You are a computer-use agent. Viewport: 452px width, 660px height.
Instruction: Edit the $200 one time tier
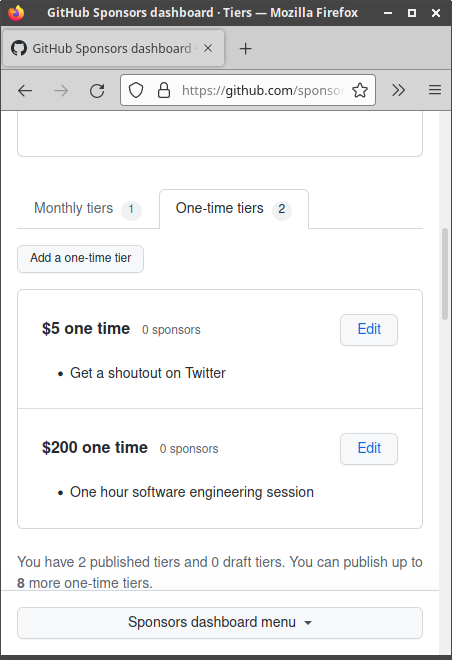(369, 449)
